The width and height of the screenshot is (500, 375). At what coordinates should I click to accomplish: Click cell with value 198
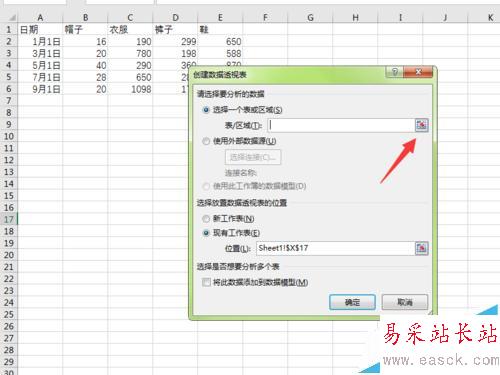tap(175, 53)
